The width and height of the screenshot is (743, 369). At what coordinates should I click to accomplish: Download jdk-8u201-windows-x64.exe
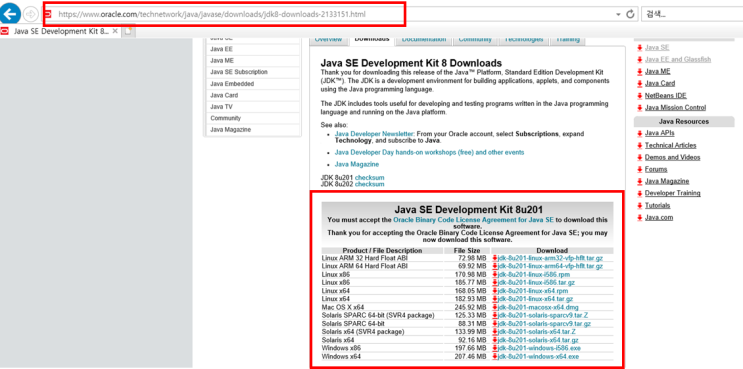pos(538,356)
